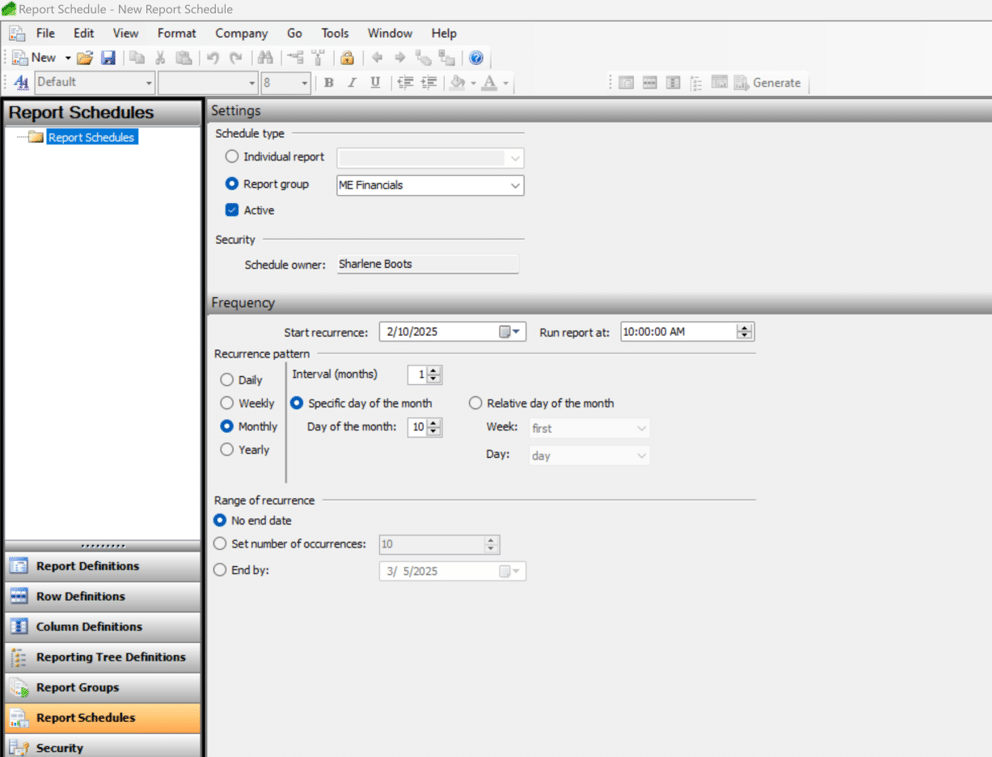Uncheck the Active checkbox
Image resolution: width=992 pixels, height=757 pixels.
pyautogui.click(x=232, y=210)
